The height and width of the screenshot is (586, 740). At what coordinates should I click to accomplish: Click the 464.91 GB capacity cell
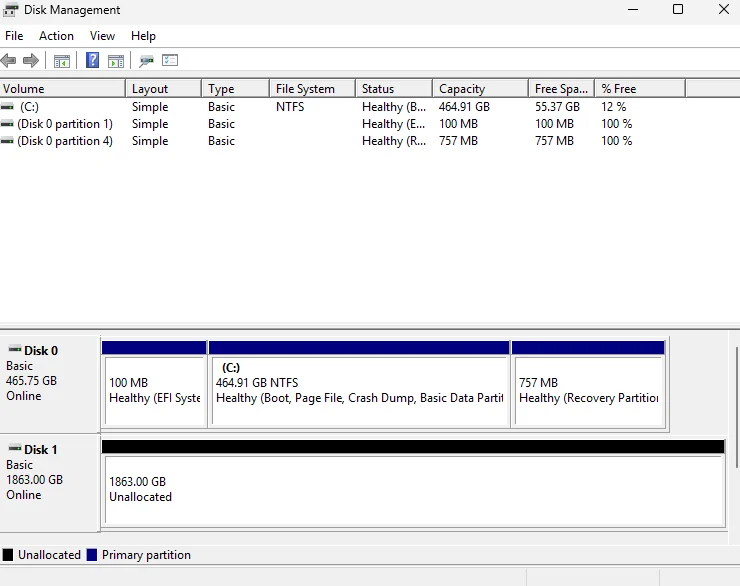coord(464,107)
